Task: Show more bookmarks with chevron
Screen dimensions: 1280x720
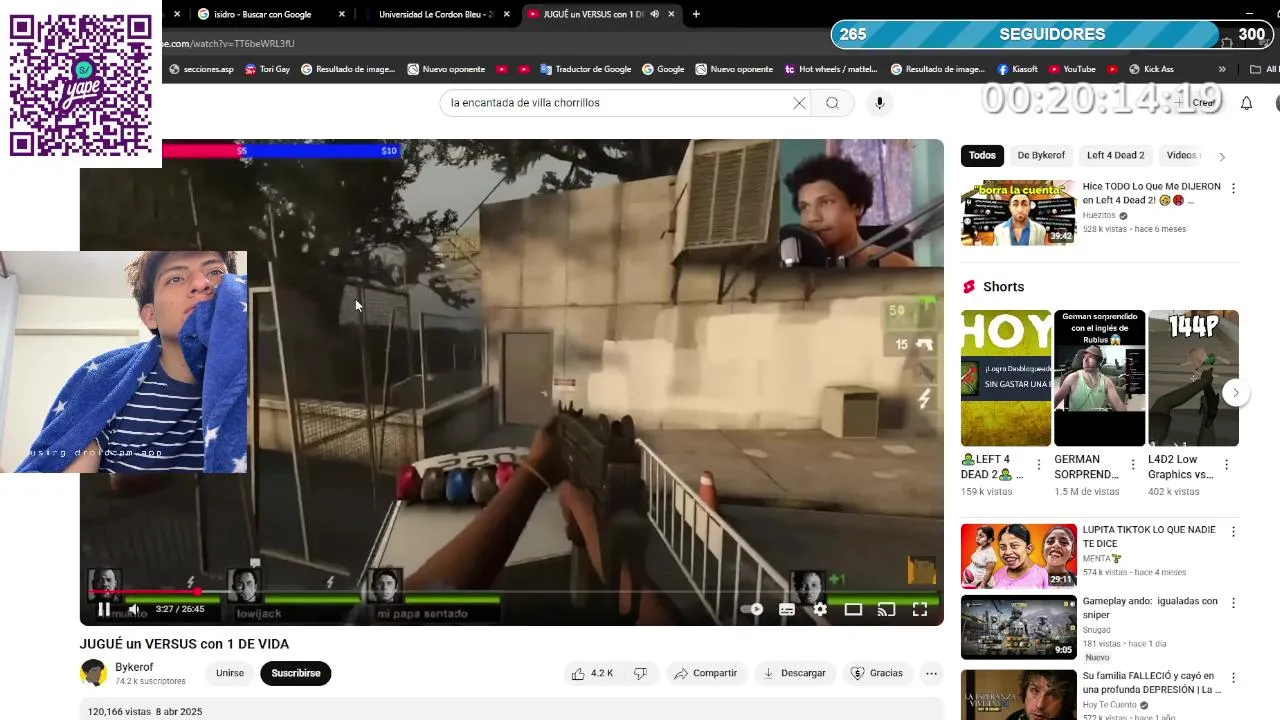Action: pos(1221,69)
